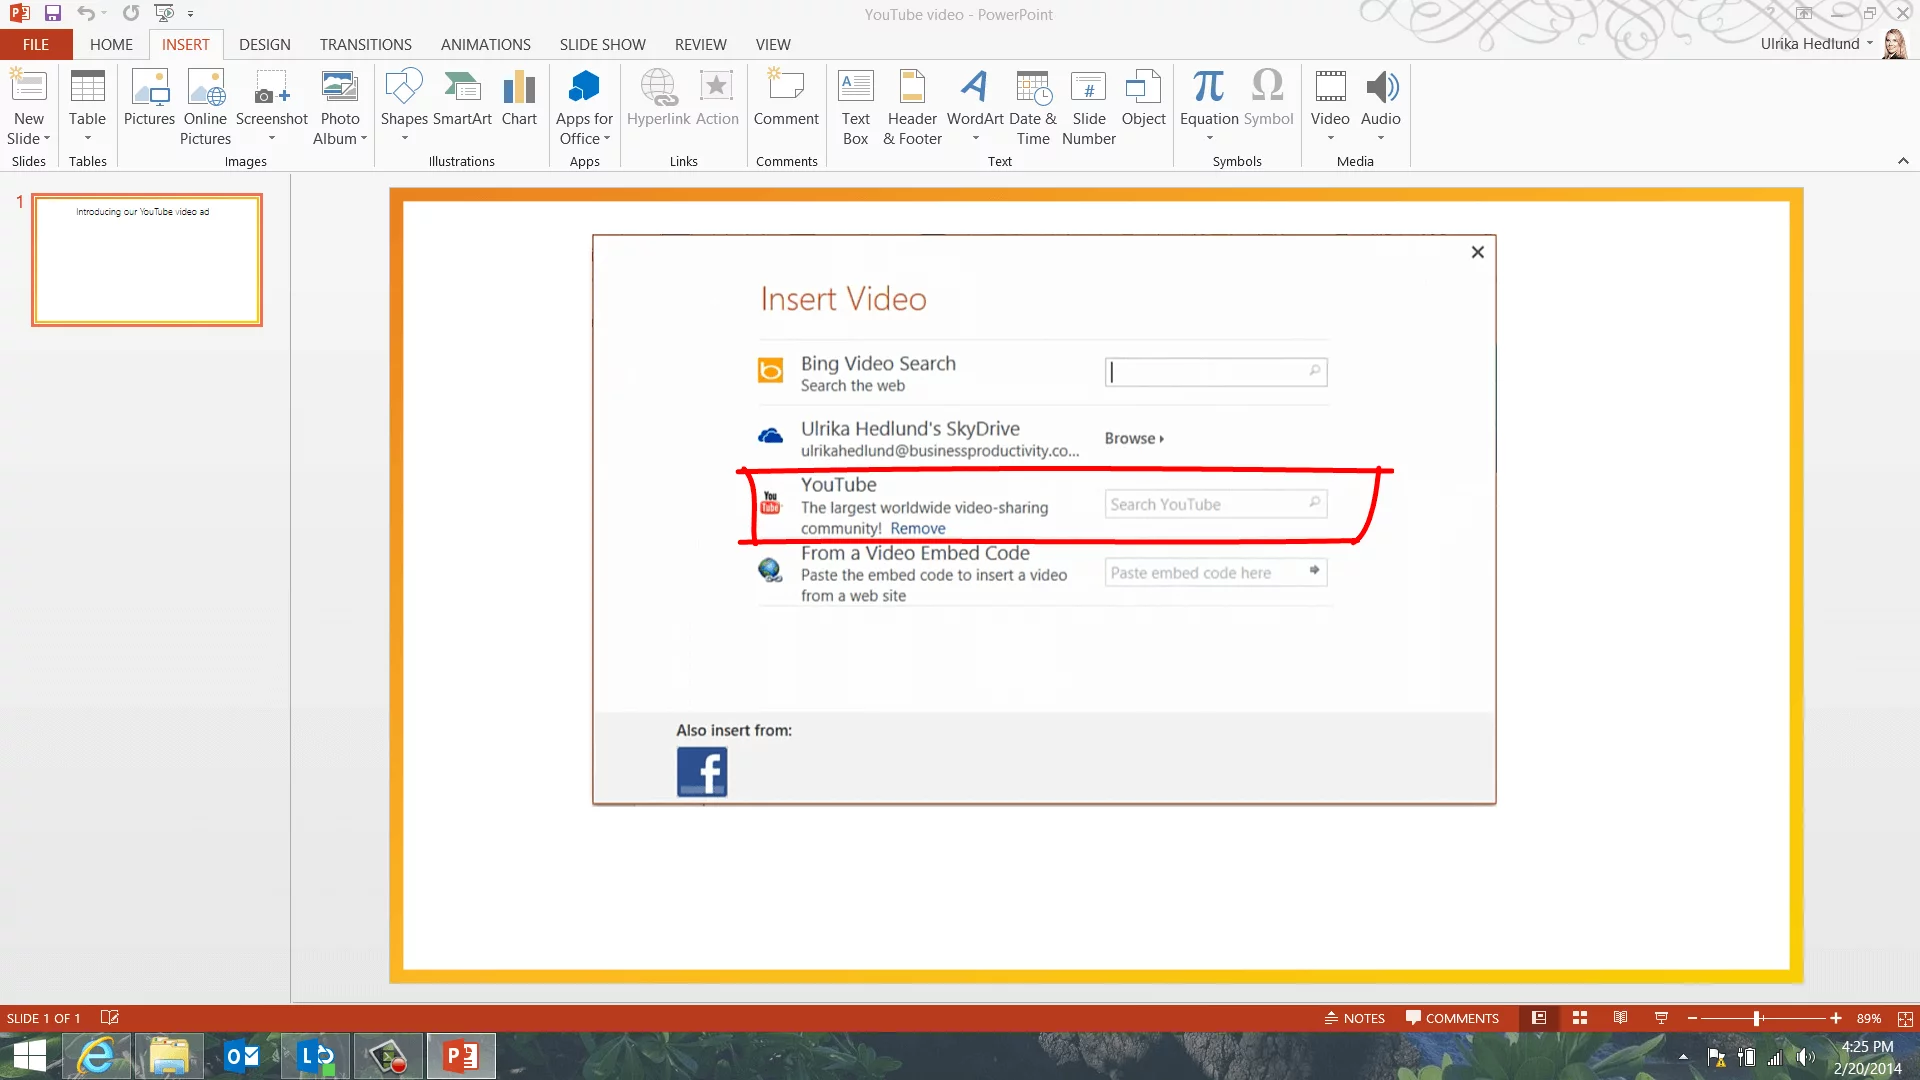Image resolution: width=1920 pixels, height=1080 pixels.
Task: Expand the Video dropdown in Media
Action: [1330, 138]
